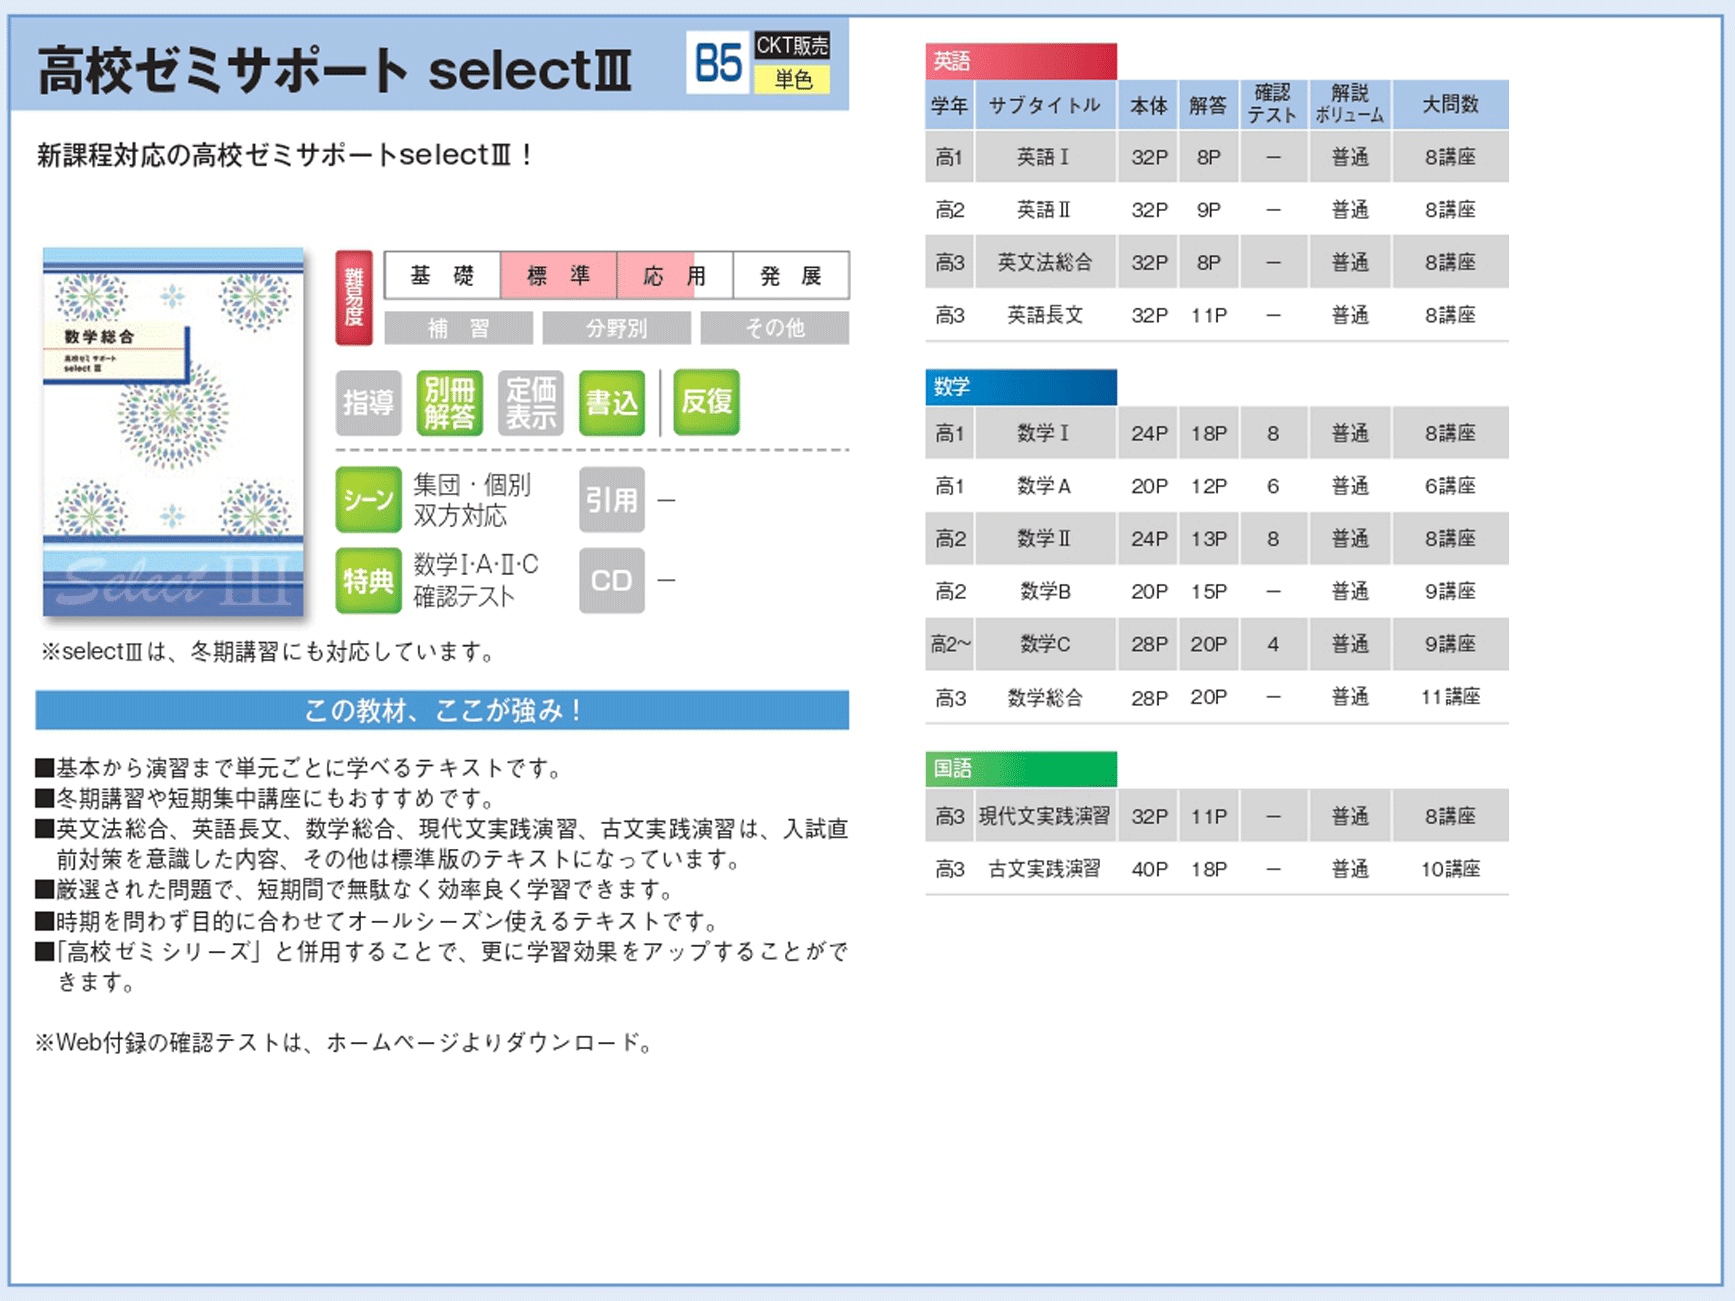The width and height of the screenshot is (1735, 1301).
Task: Open the 国語 subject section header
Action: [x=1020, y=769]
